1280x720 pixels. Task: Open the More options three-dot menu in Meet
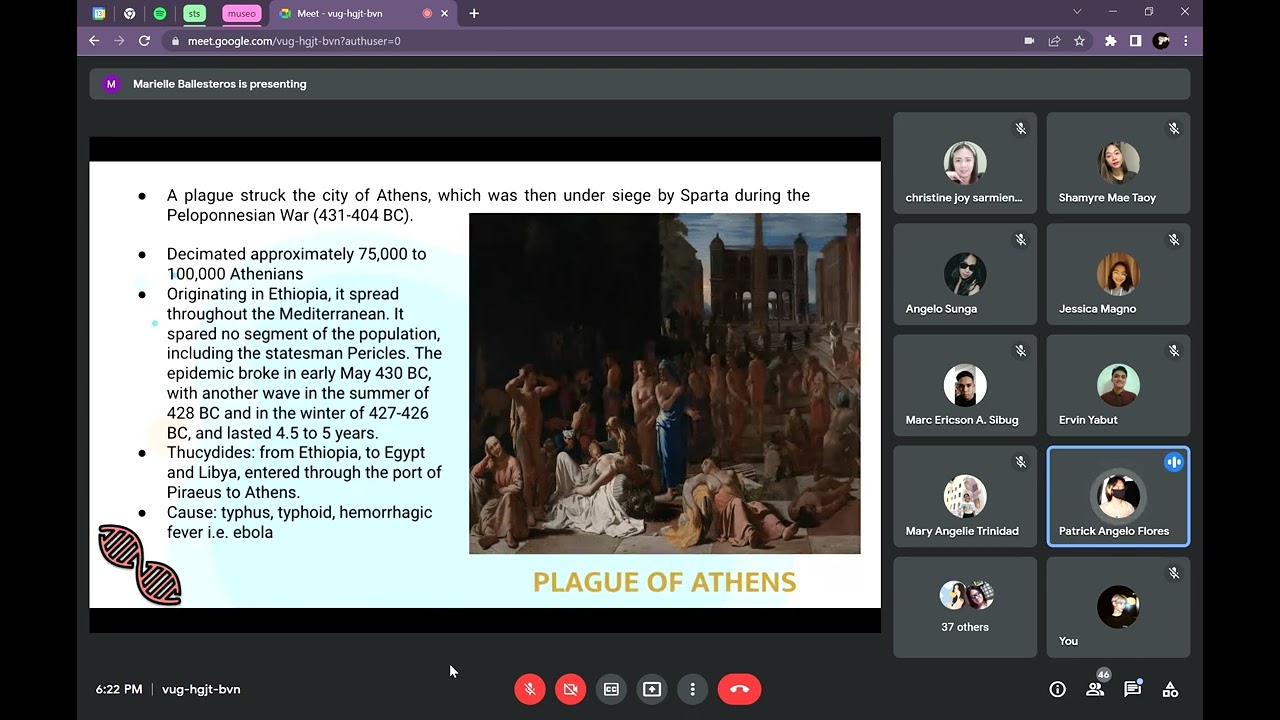[x=692, y=689]
